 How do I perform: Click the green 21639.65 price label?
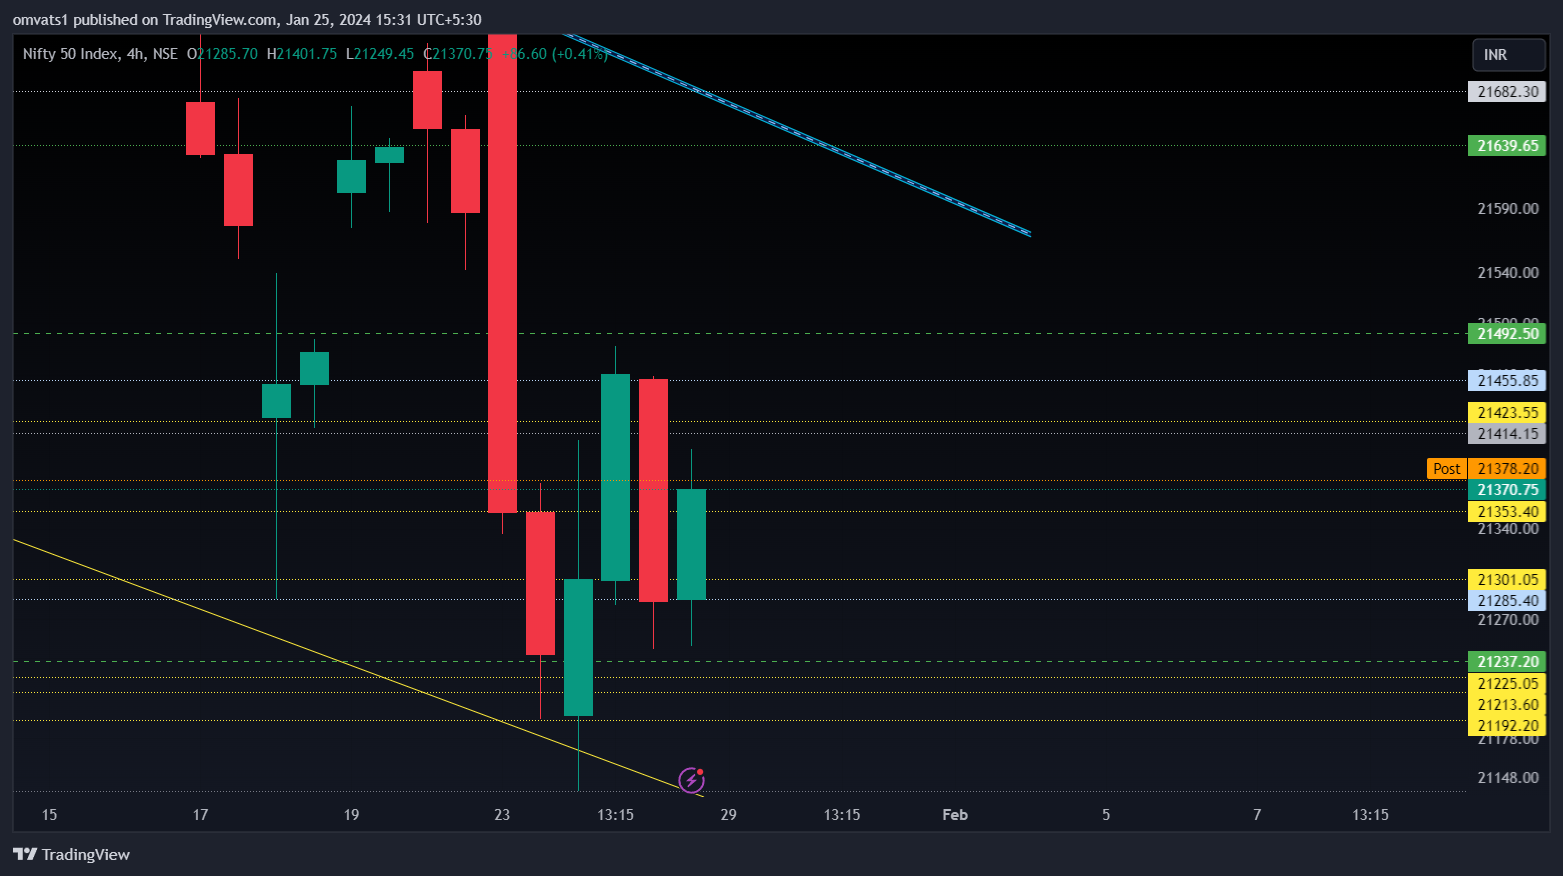pos(1507,146)
